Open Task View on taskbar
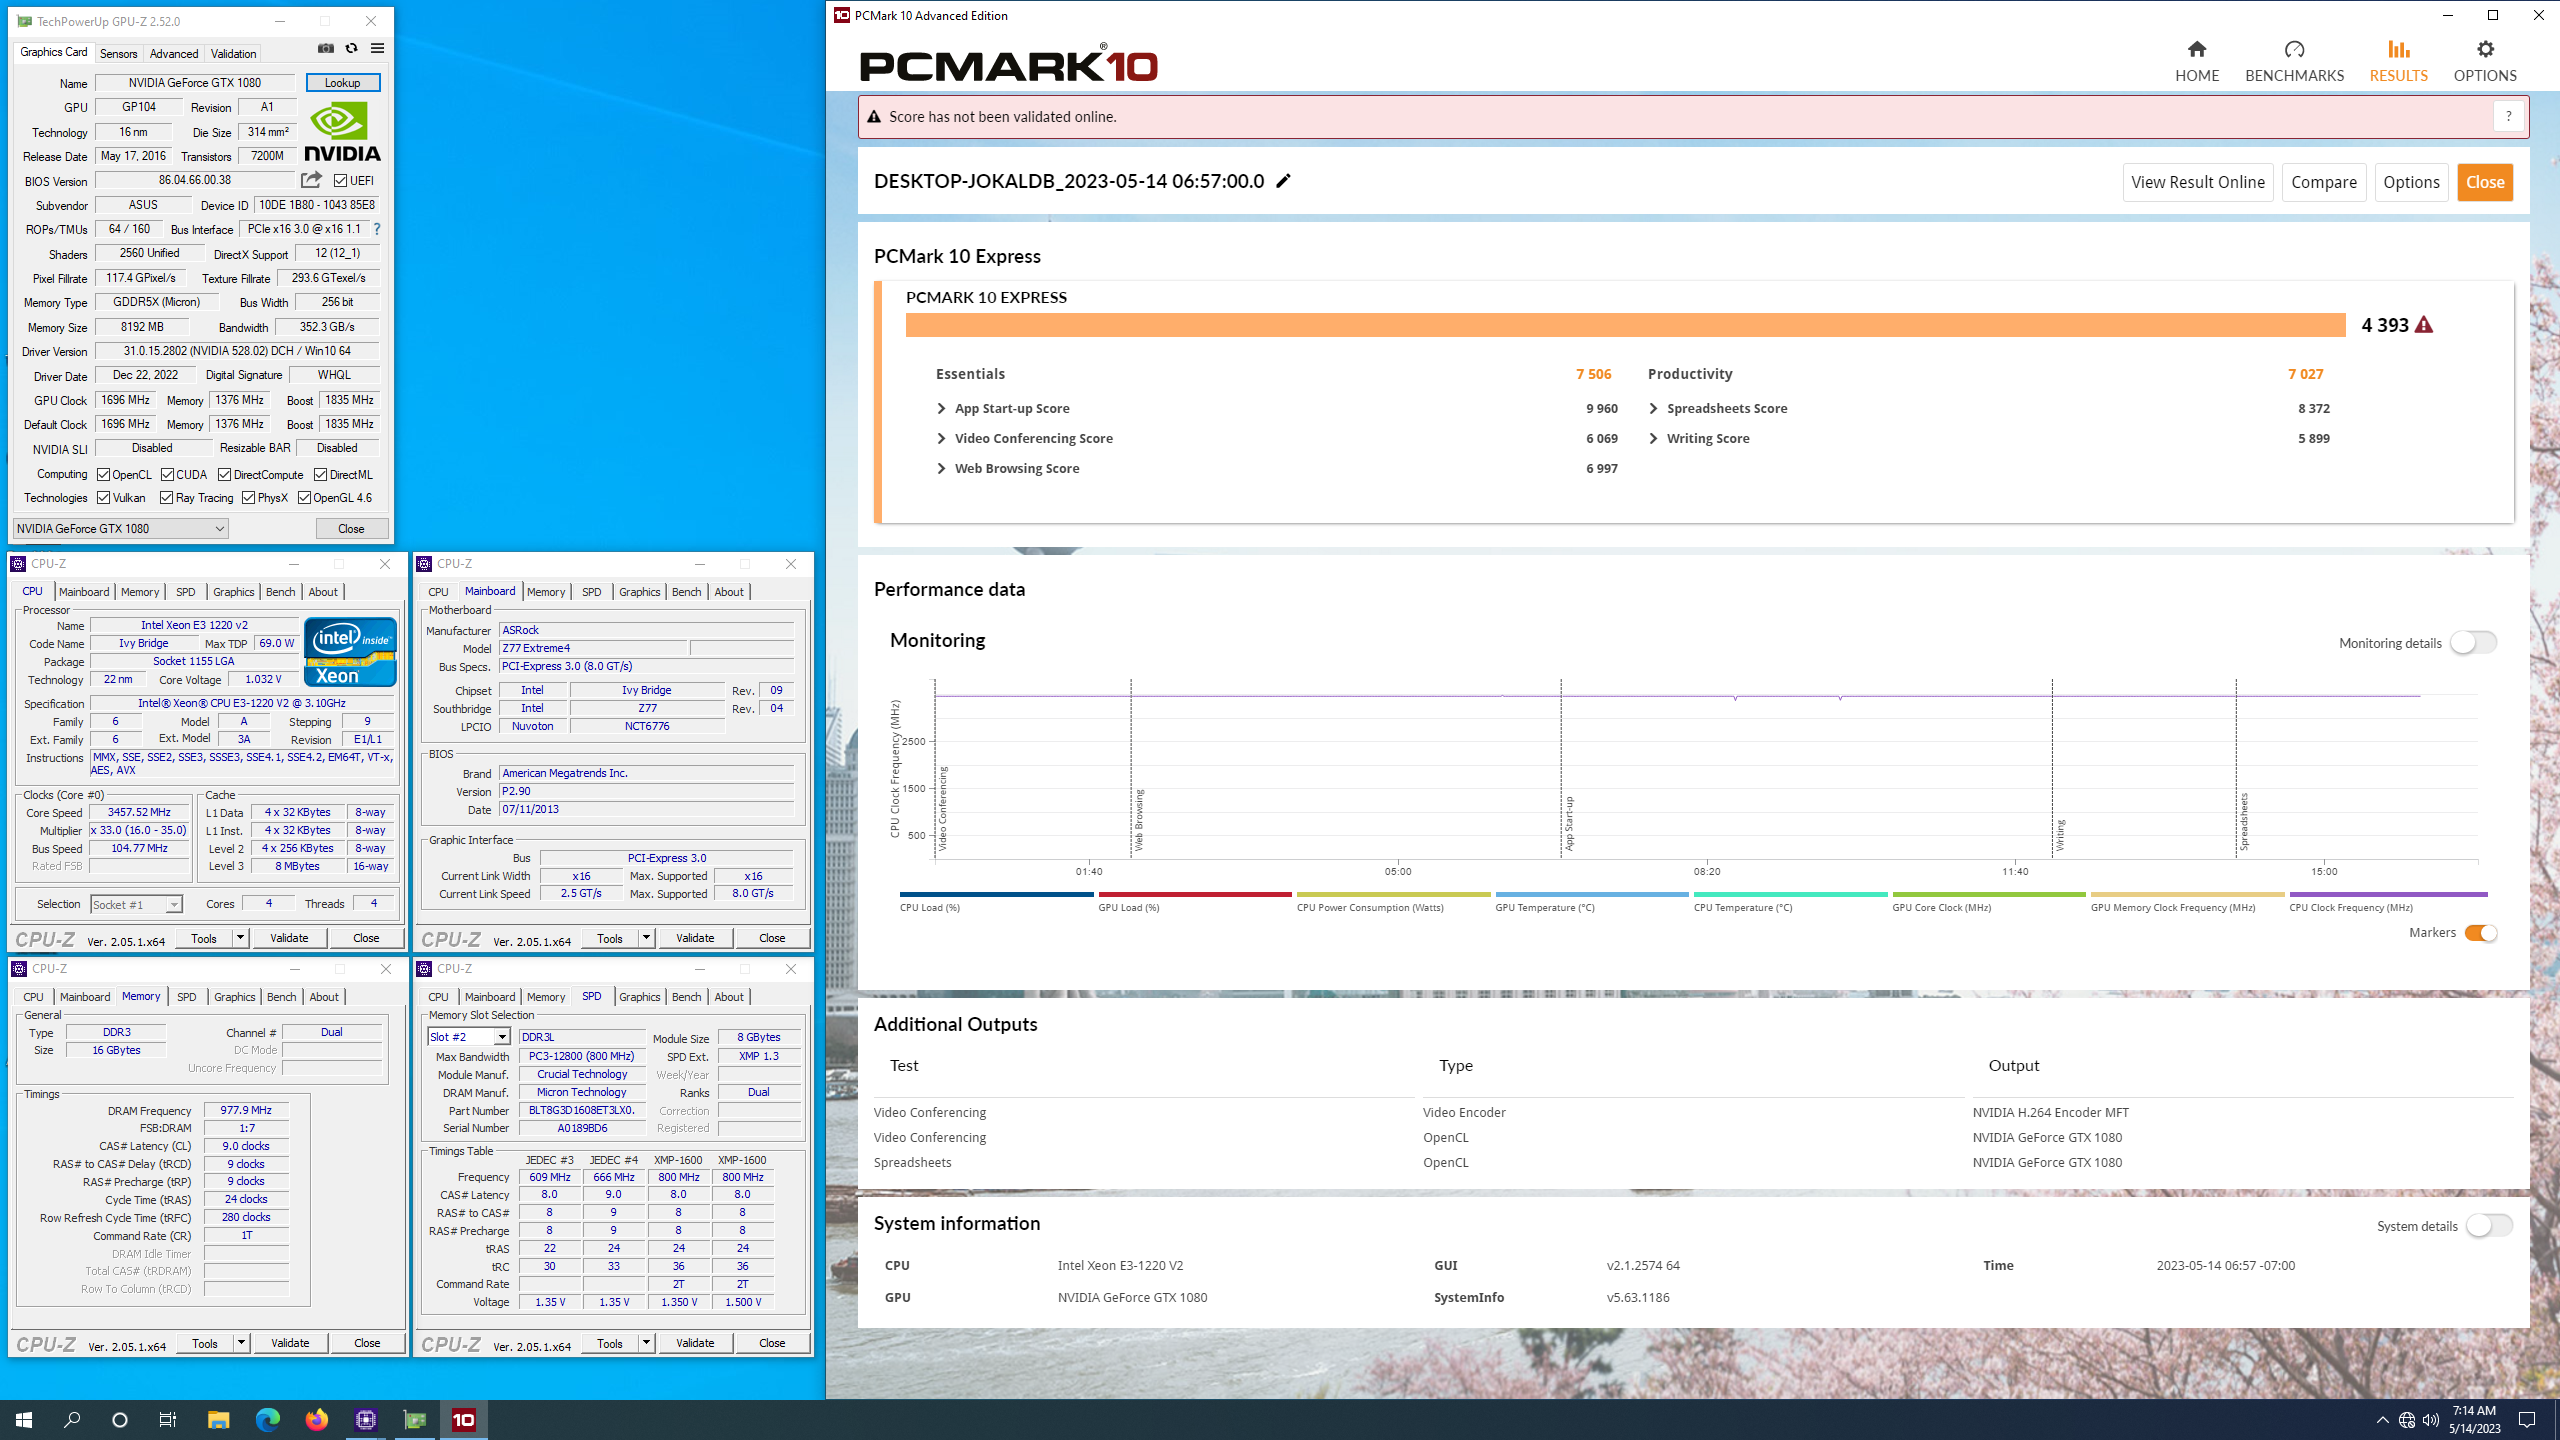2560x1440 pixels. click(168, 1420)
